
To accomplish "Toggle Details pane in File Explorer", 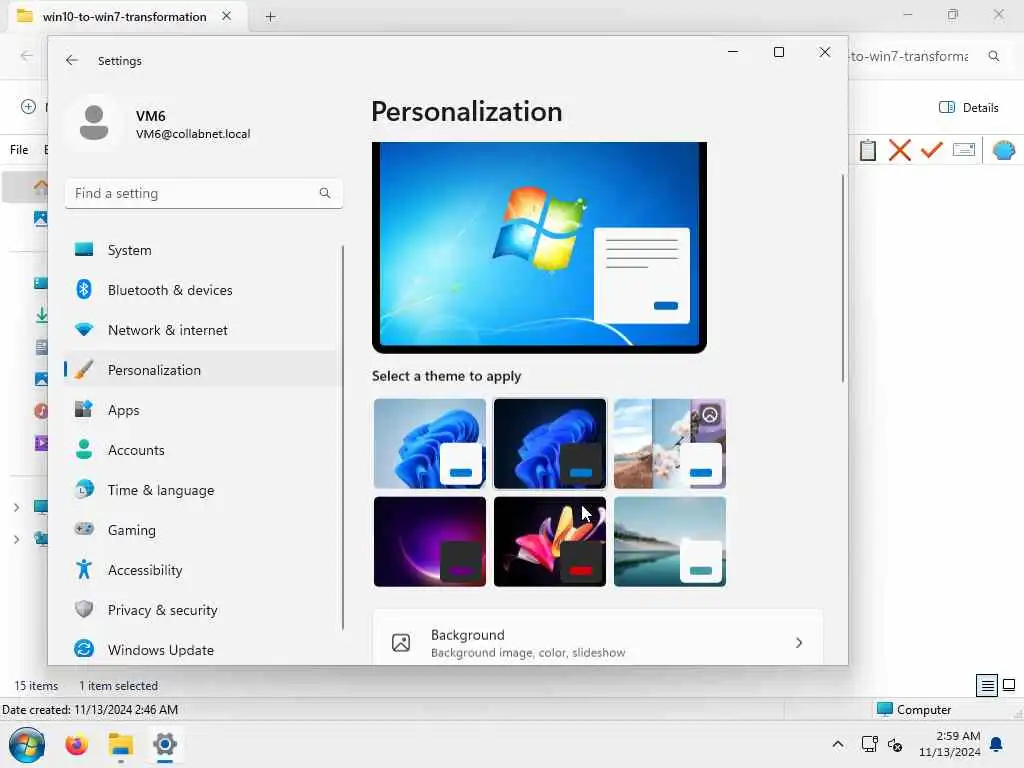I will [x=968, y=108].
